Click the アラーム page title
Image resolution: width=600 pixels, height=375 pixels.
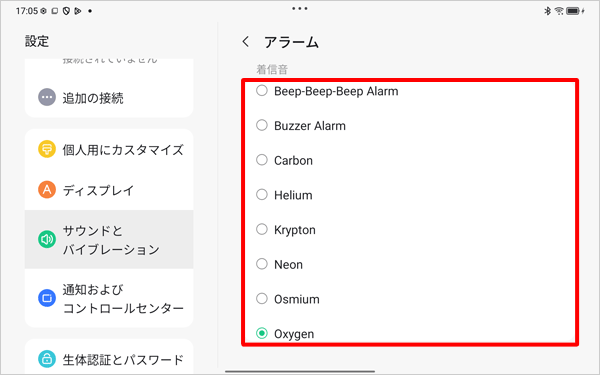(291, 42)
